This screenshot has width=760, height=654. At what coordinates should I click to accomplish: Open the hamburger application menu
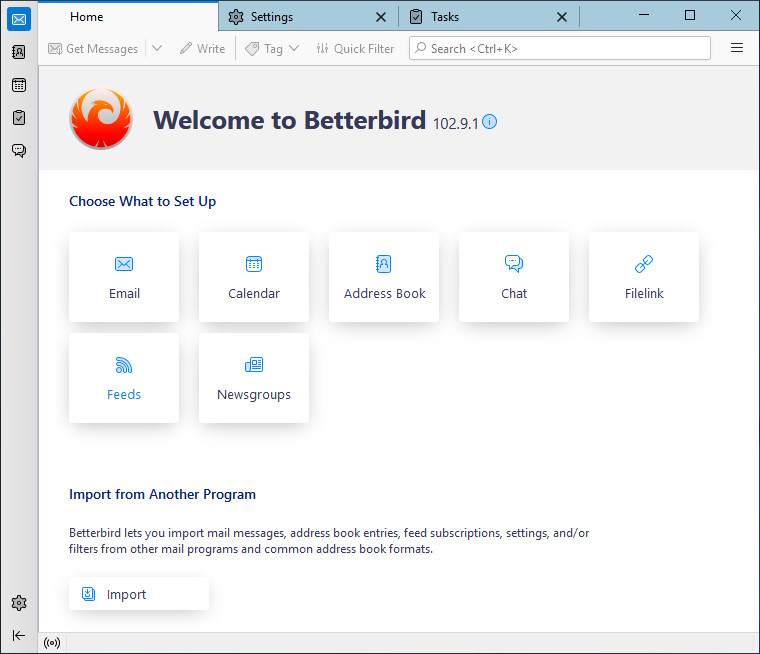pyautogui.click(x=737, y=48)
